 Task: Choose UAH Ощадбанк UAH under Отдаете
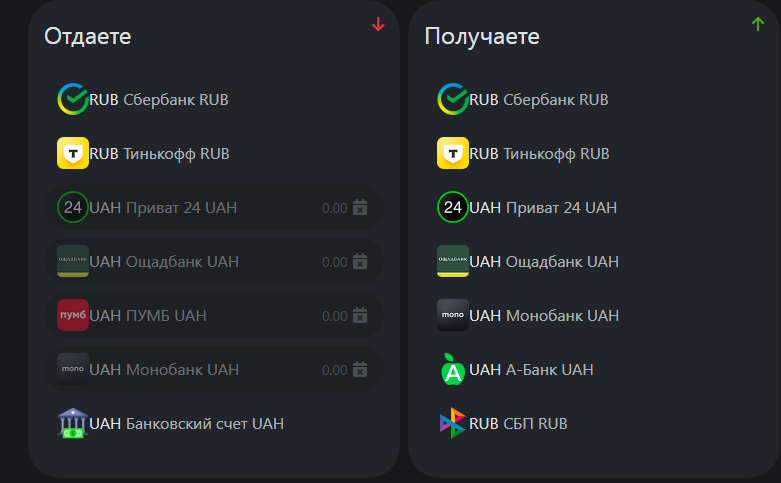[214, 261]
